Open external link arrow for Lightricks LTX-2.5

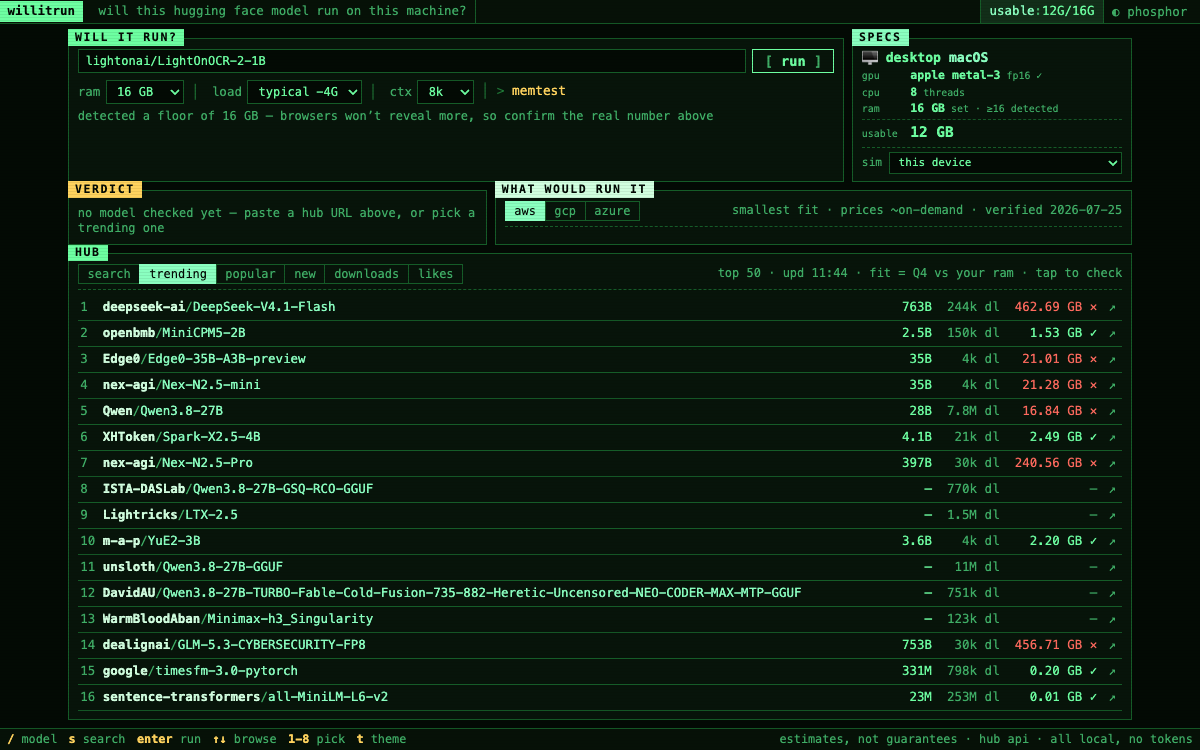[x=1112, y=515]
